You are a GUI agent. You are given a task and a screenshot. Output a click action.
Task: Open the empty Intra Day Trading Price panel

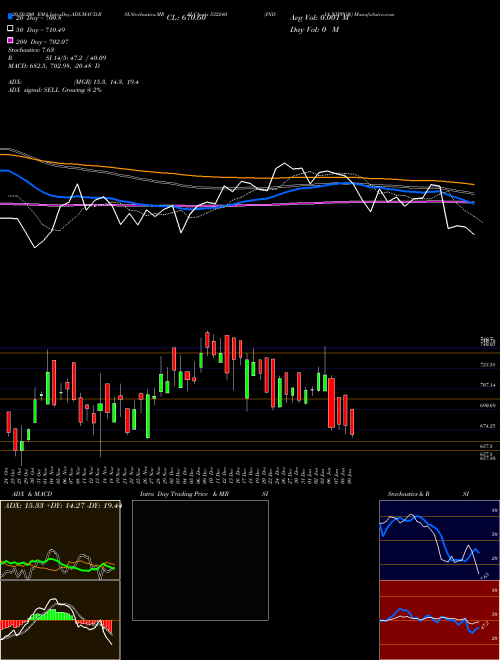tap(200, 560)
